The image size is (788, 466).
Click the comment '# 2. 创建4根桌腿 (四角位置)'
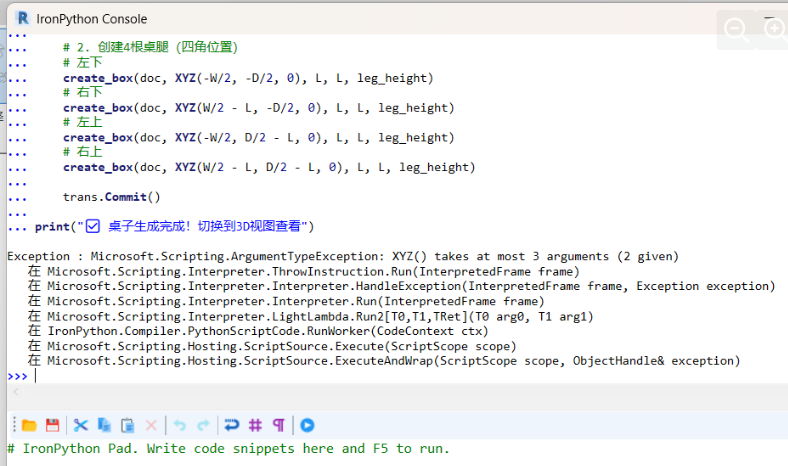(x=150, y=47)
